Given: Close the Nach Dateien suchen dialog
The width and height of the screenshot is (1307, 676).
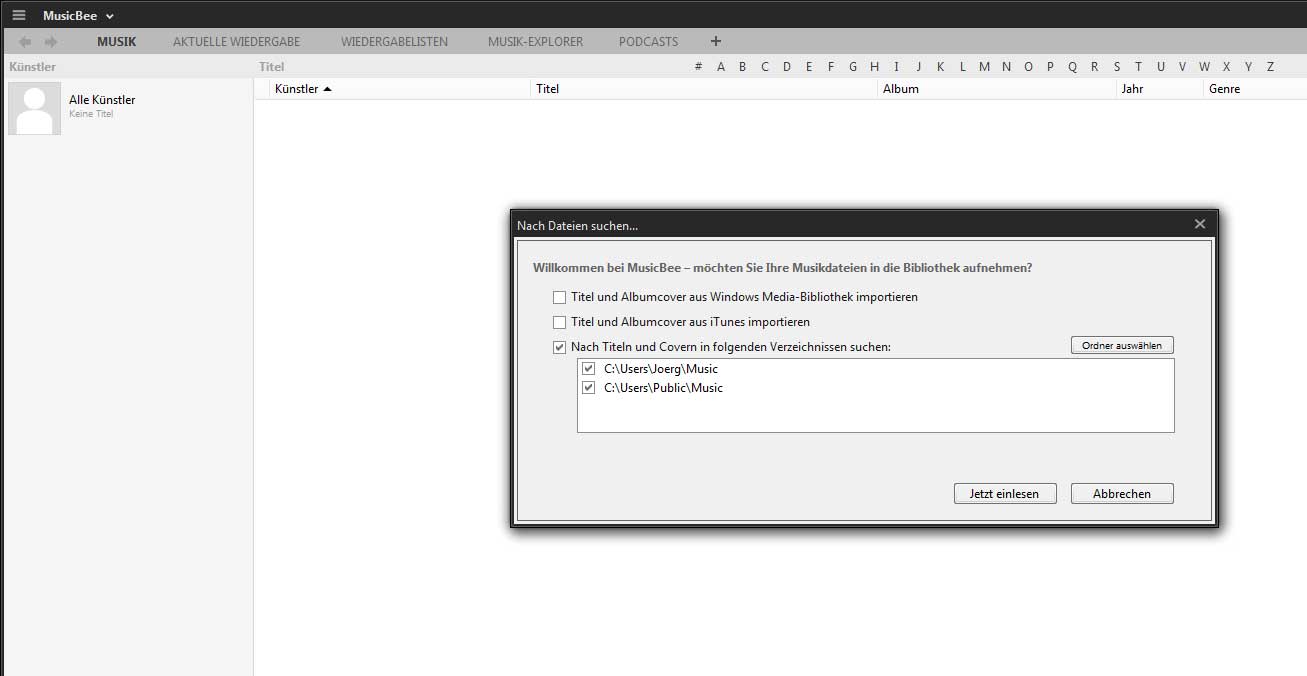Looking at the screenshot, I should tap(1200, 224).
